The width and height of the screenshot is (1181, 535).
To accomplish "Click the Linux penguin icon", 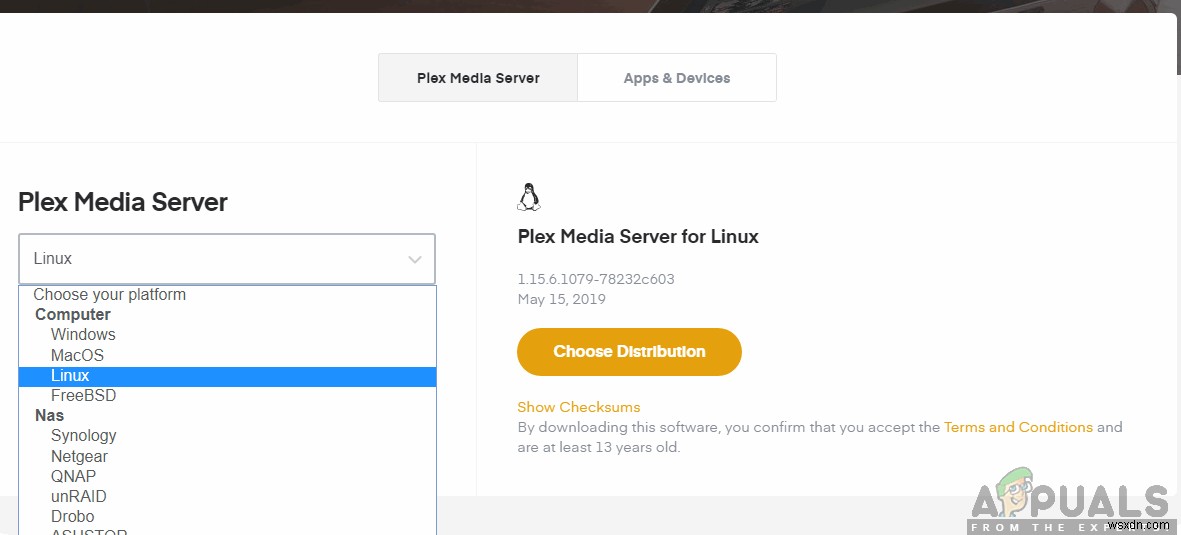I will pyautogui.click(x=529, y=197).
